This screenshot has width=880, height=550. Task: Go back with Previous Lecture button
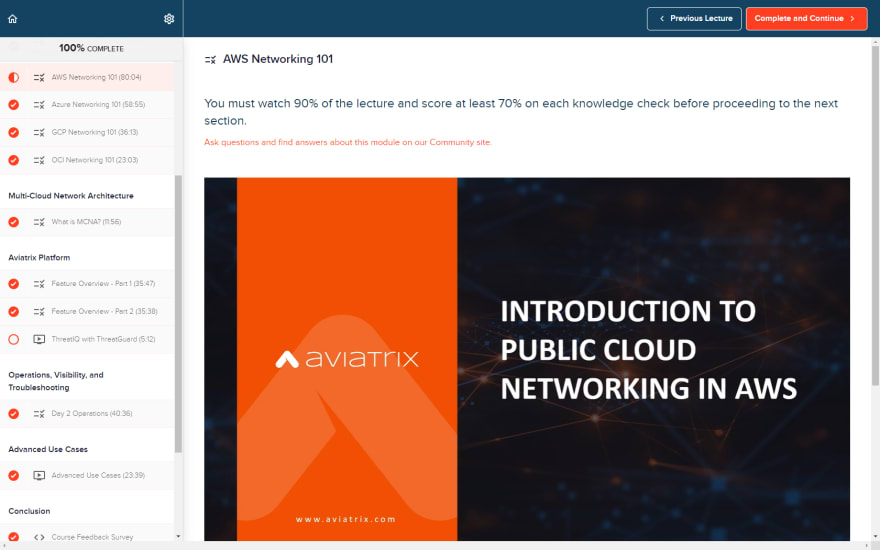pyautogui.click(x=694, y=19)
